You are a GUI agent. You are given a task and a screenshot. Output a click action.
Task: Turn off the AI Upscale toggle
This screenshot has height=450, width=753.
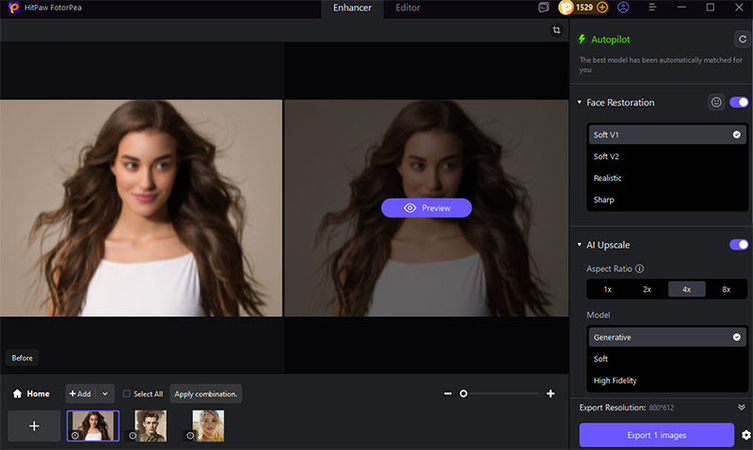point(739,244)
